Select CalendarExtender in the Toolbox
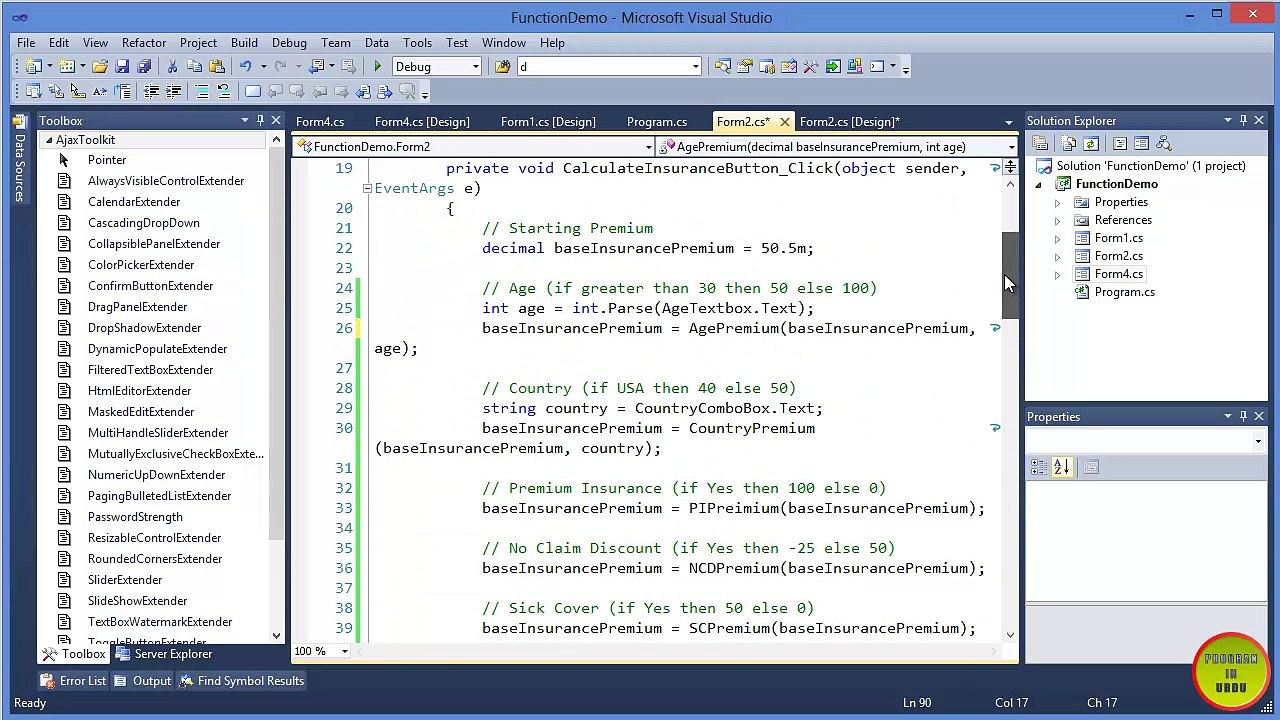The width and height of the screenshot is (1280, 720). point(134,202)
